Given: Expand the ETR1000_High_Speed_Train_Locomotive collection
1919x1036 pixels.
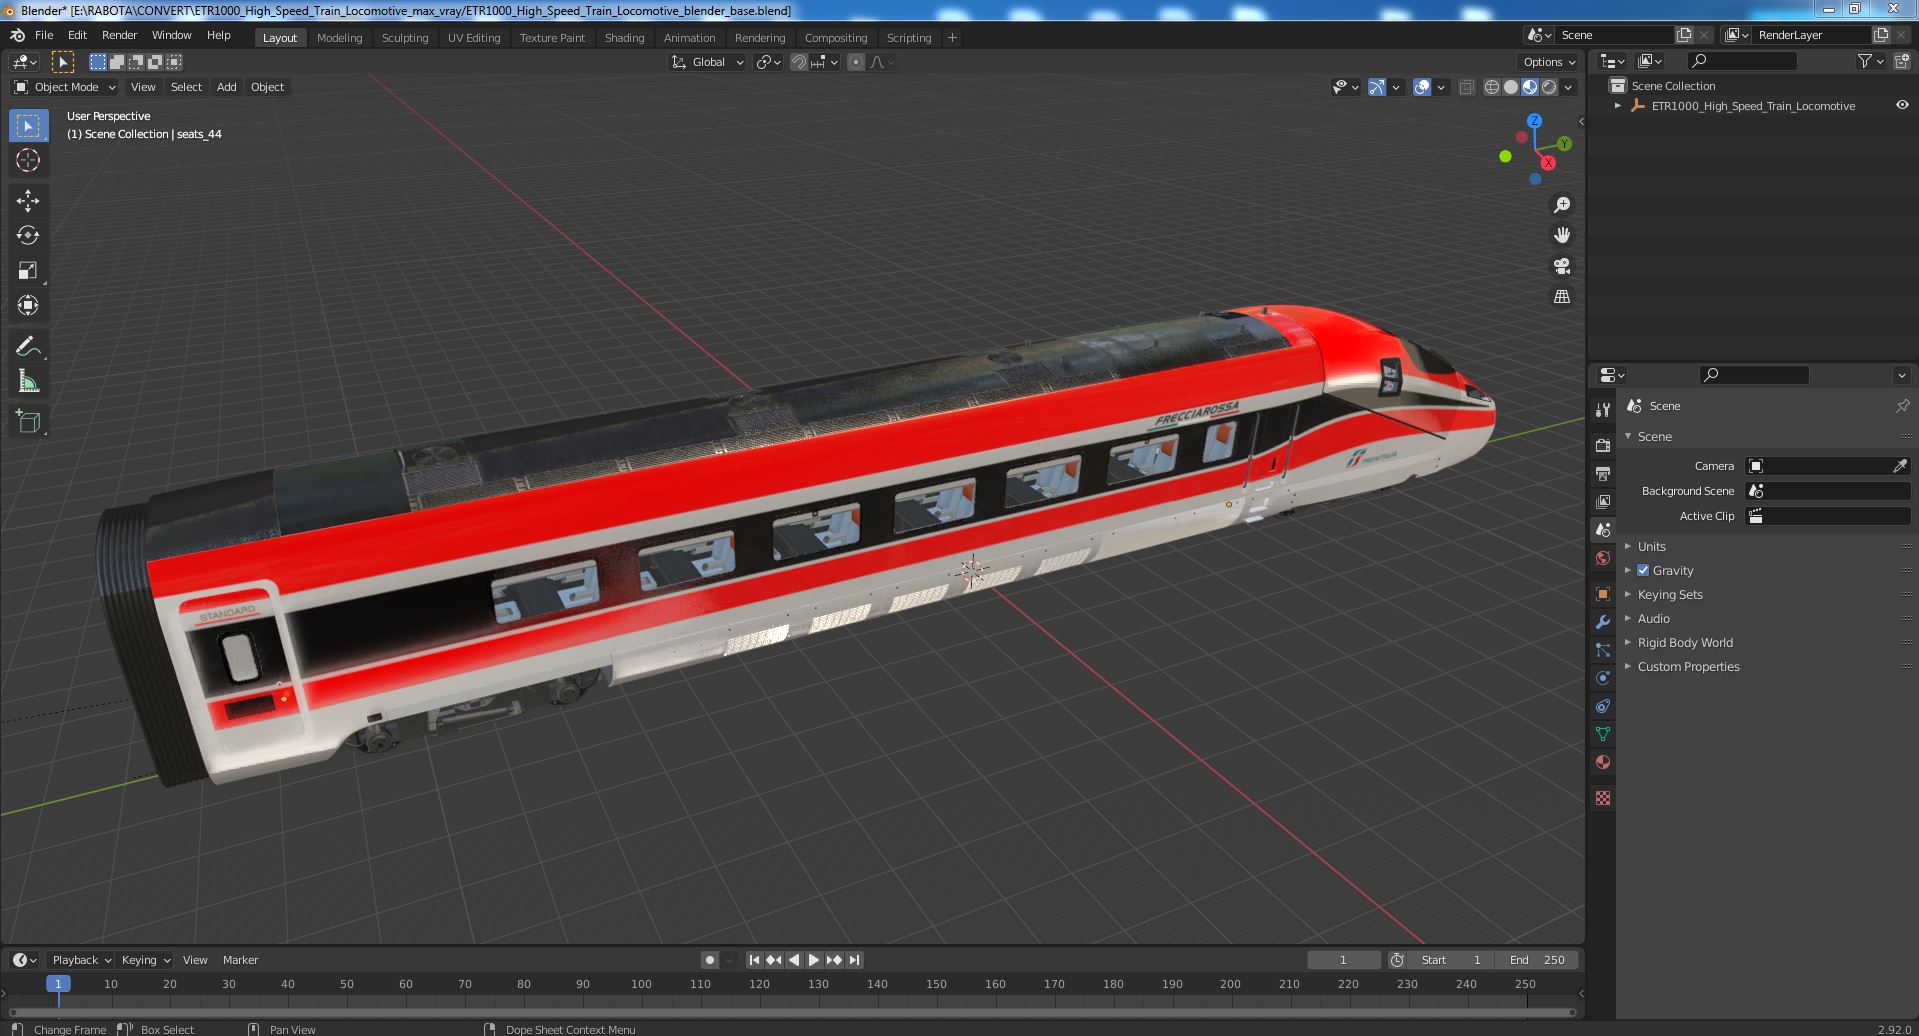Looking at the screenshot, I should [x=1618, y=106].
